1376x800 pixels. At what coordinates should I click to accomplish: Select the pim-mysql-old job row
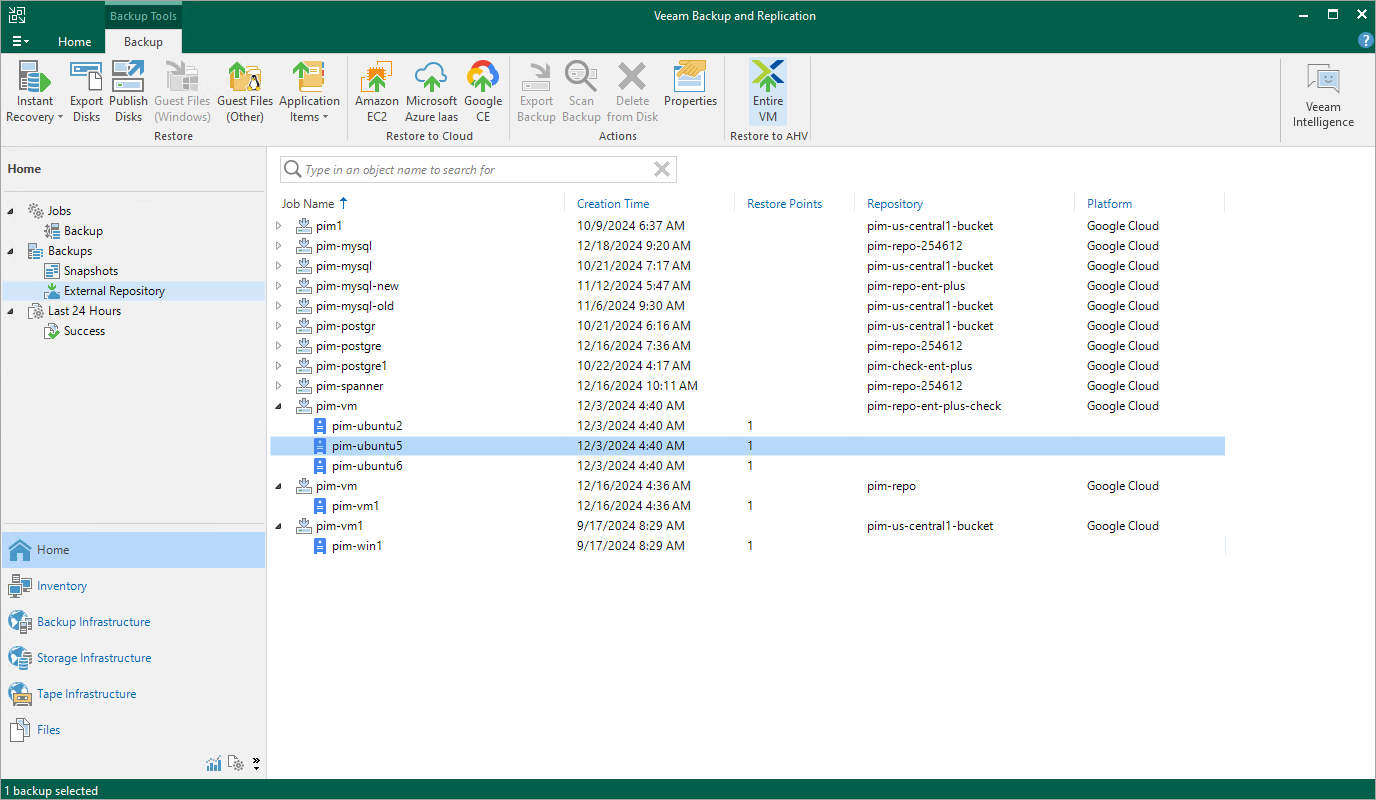(747, 306)
